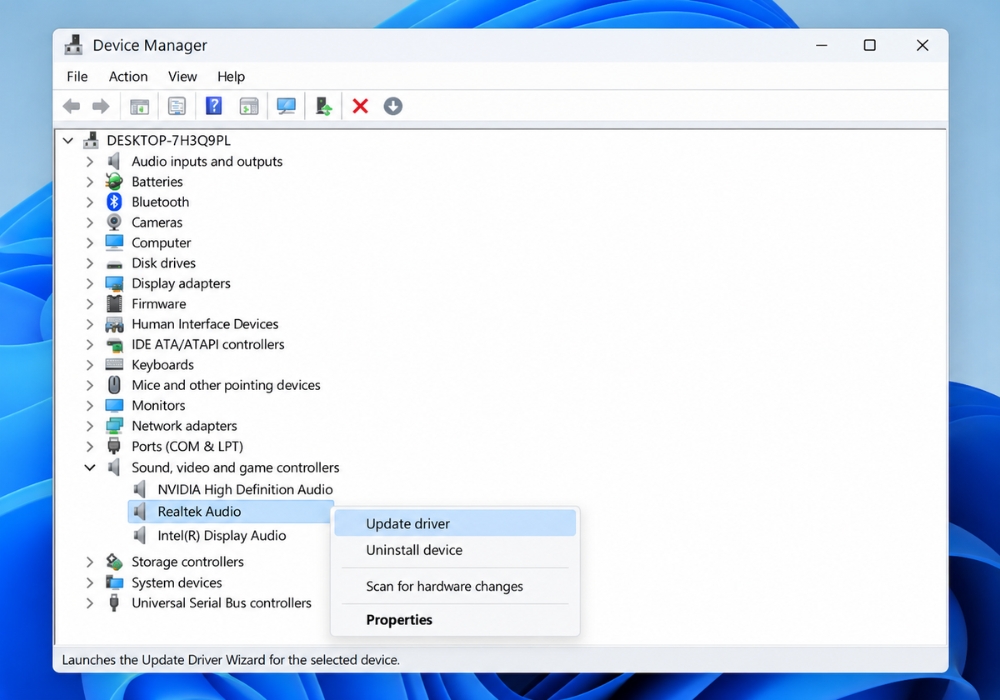The image size is (1000, 700).
Task: Choose Uninstall device from context menu
Action: tap(455, 550)
